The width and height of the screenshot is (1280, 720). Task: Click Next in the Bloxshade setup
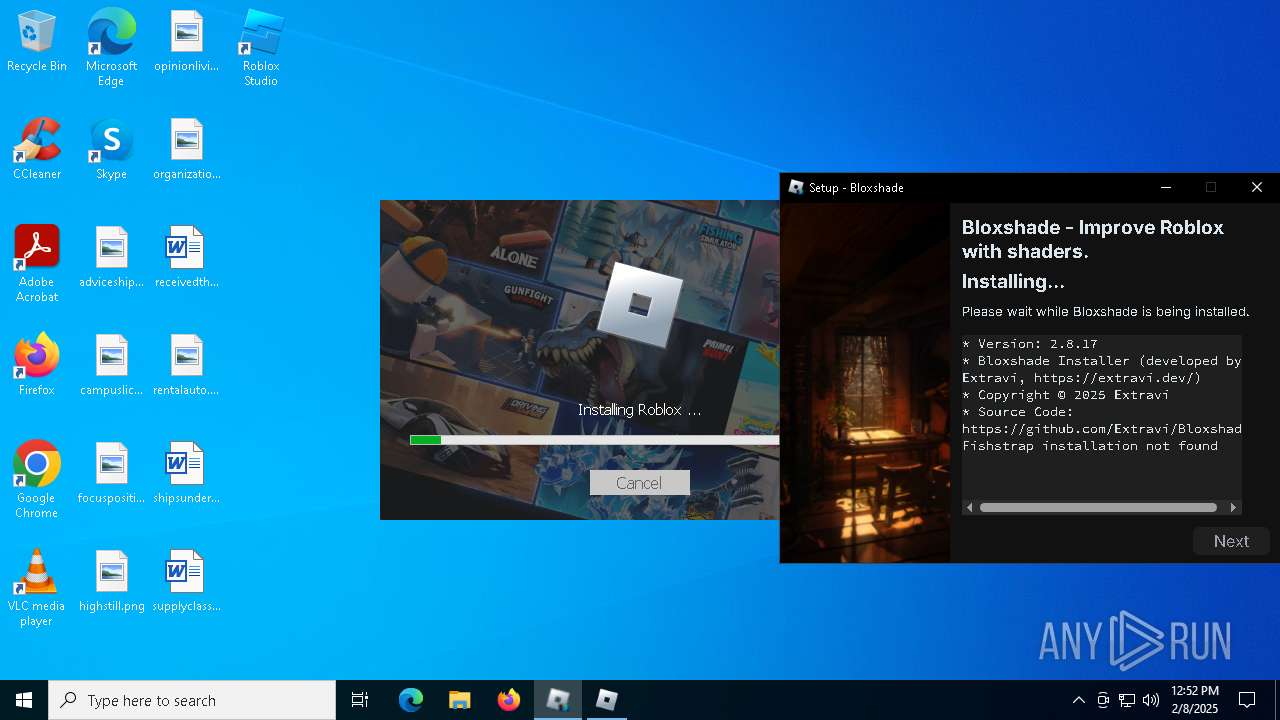pyautogui.click(x=1231, y=541)
